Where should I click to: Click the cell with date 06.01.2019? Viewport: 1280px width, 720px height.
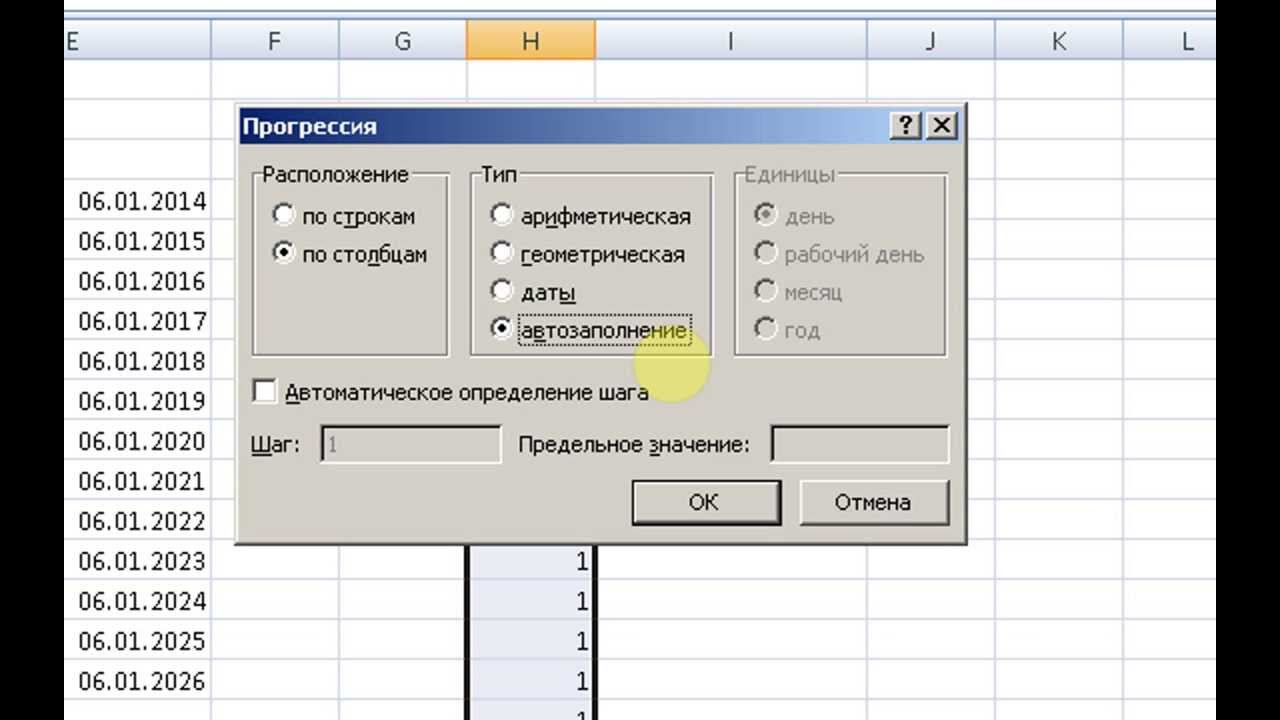tap(138, 401)
